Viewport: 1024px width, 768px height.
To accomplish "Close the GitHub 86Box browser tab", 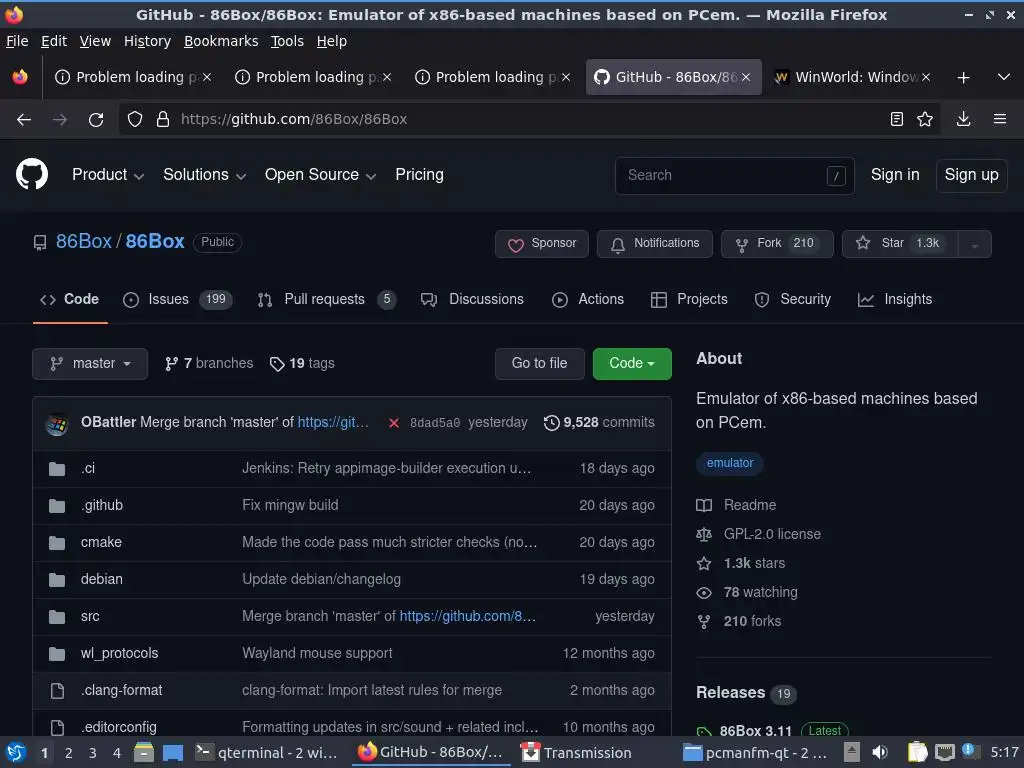I will pyautogui.click(x=746, y=77).
